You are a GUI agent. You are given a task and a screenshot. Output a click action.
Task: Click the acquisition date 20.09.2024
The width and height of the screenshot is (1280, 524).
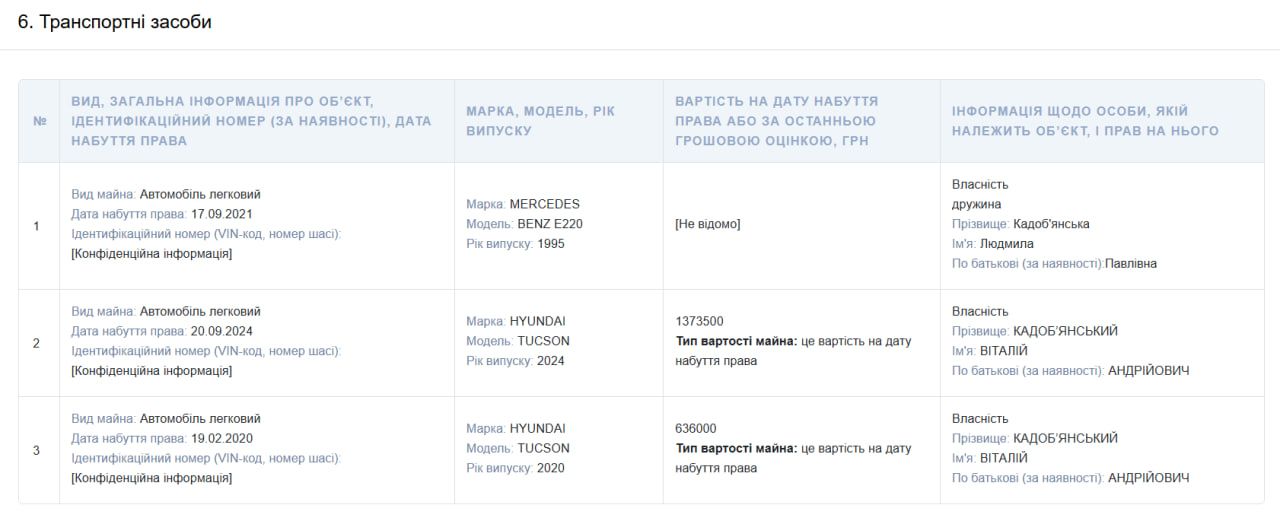click(x=221, y=331)
